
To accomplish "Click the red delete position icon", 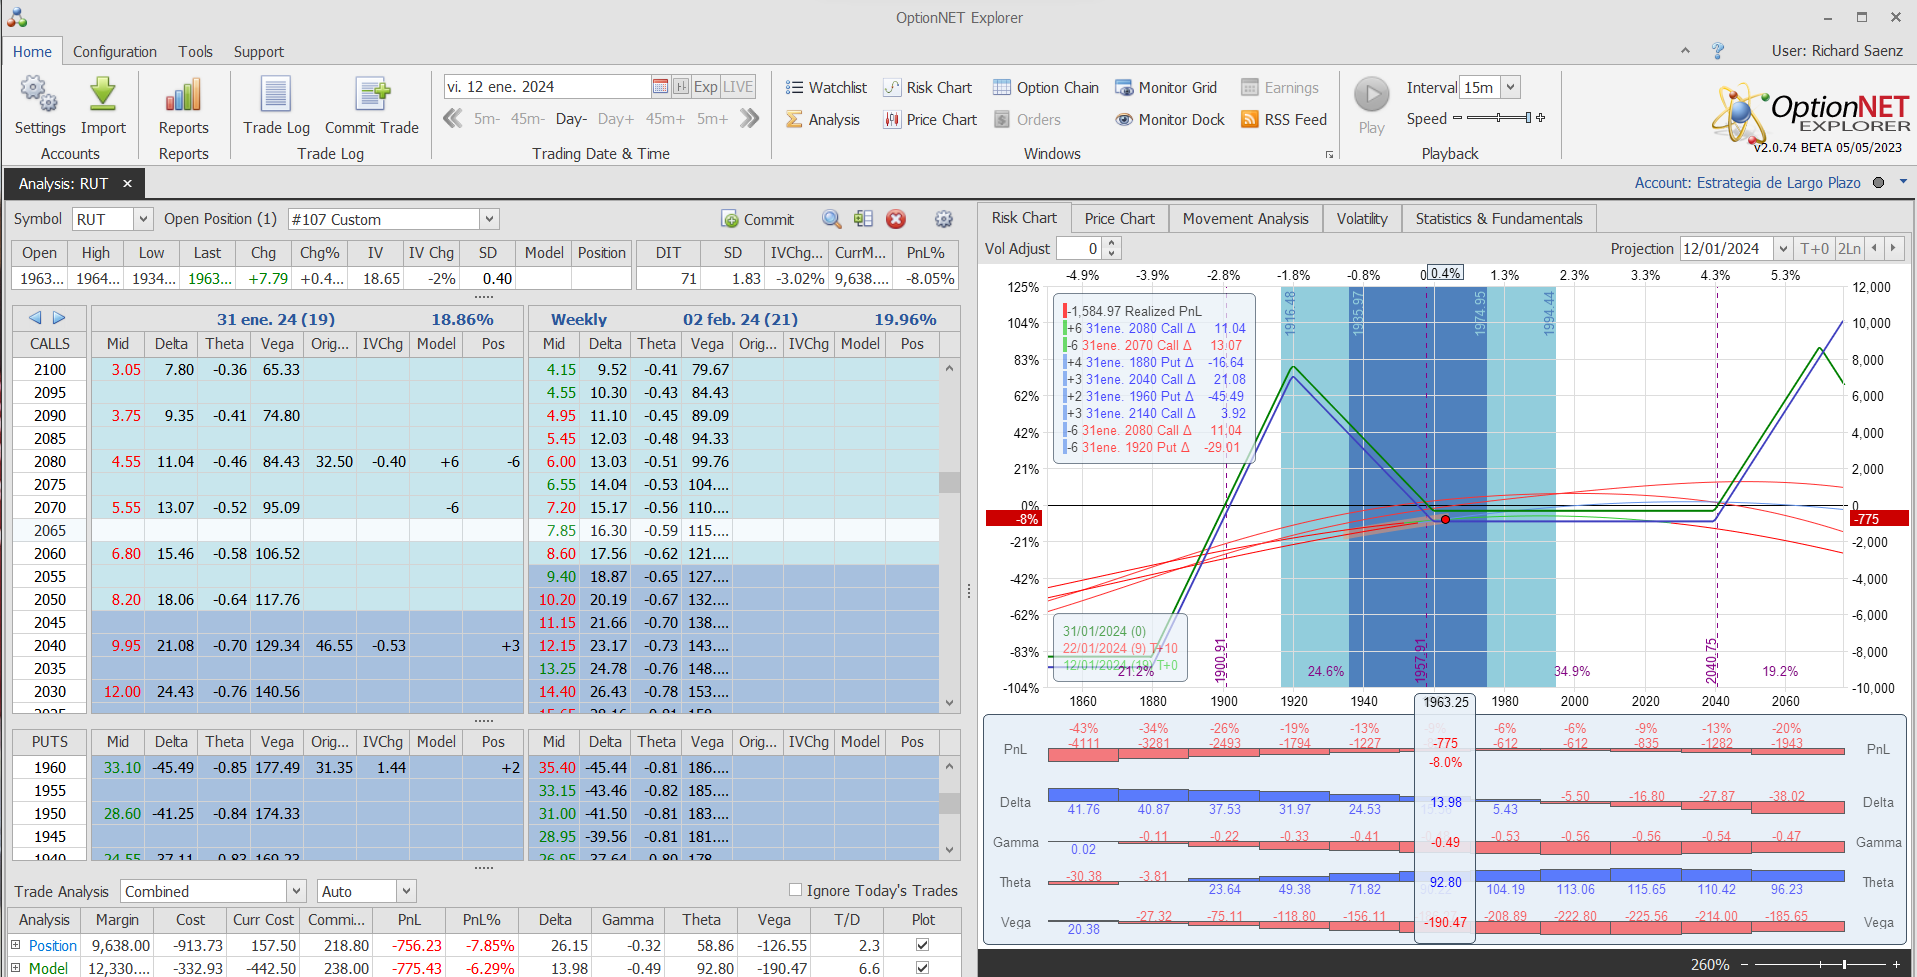I will 896,219.
